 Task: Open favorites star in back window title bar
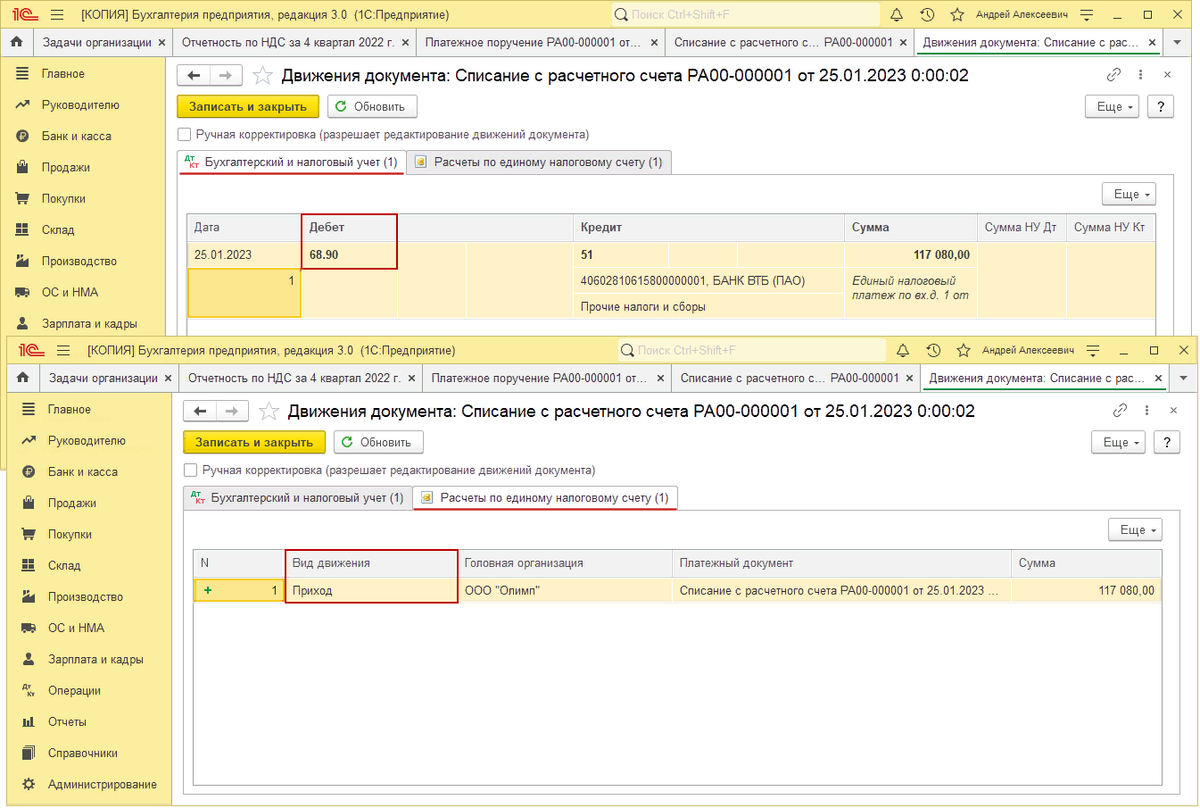point(957,15)
